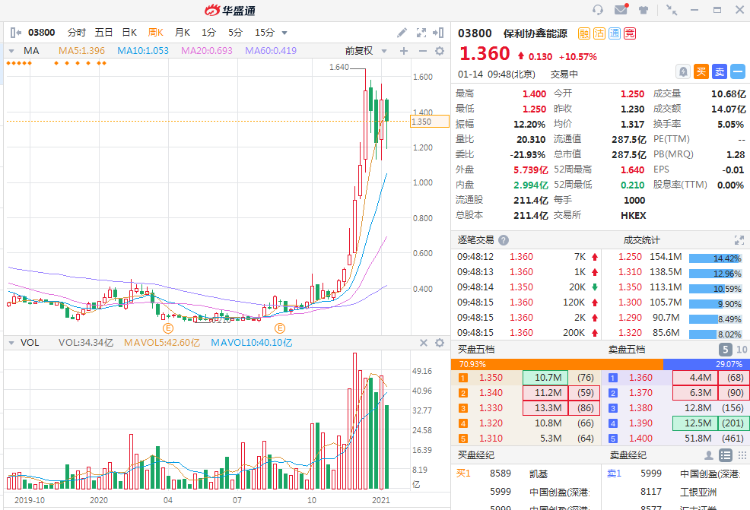Close the VOL indicator panel
This screenshot has height=510, width=750.
pyautogui.click(x=423, y=343)
